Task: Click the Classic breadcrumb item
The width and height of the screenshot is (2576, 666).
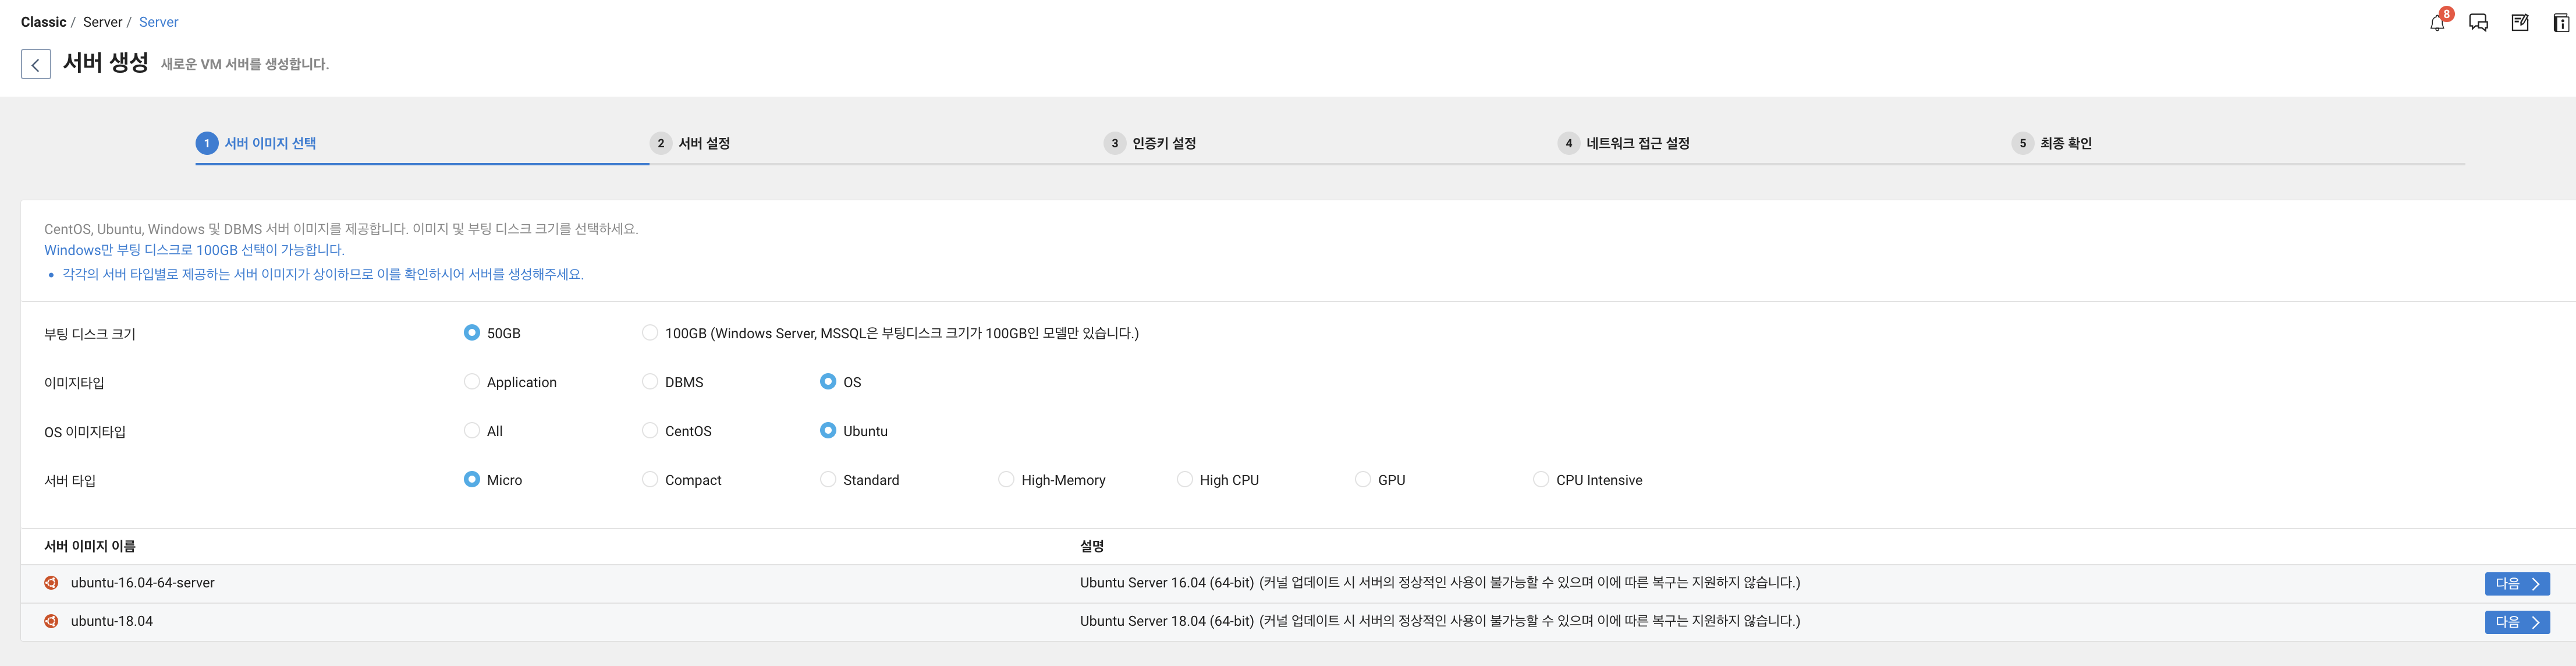Action: tap(43, 22)
